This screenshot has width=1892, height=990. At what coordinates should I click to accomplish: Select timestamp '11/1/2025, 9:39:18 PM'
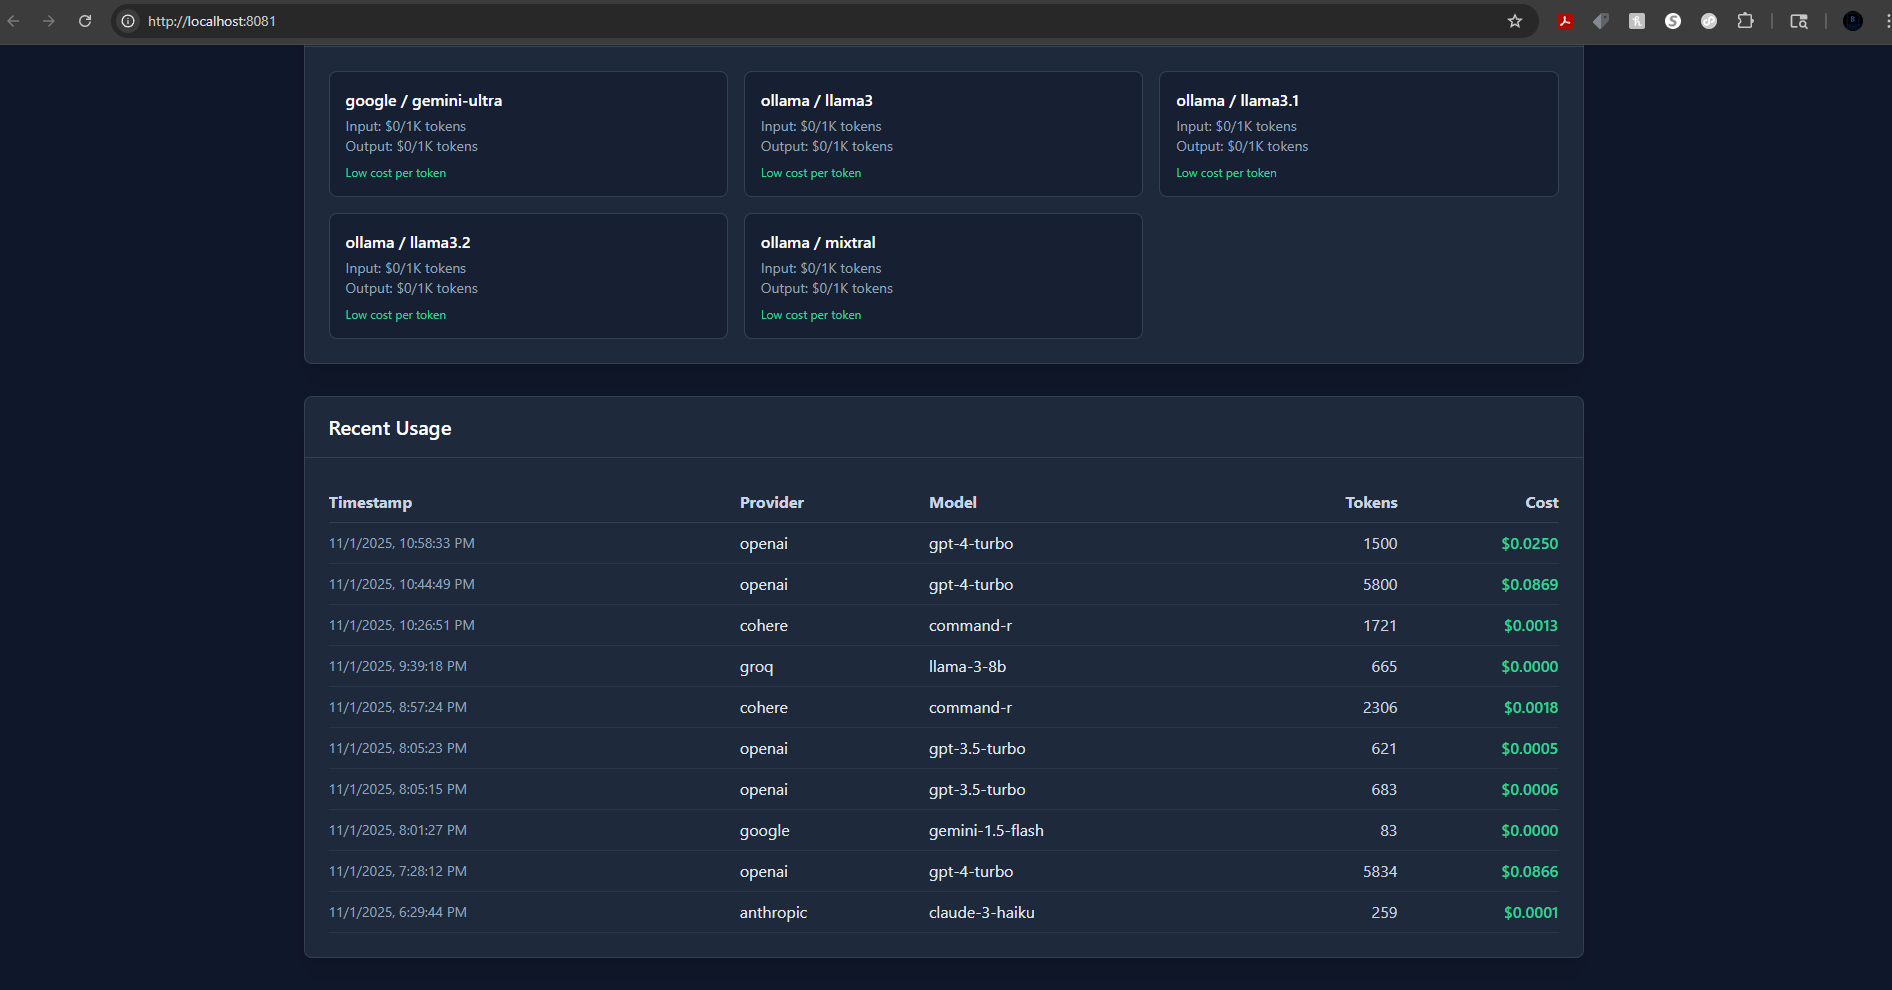[398, 667]
